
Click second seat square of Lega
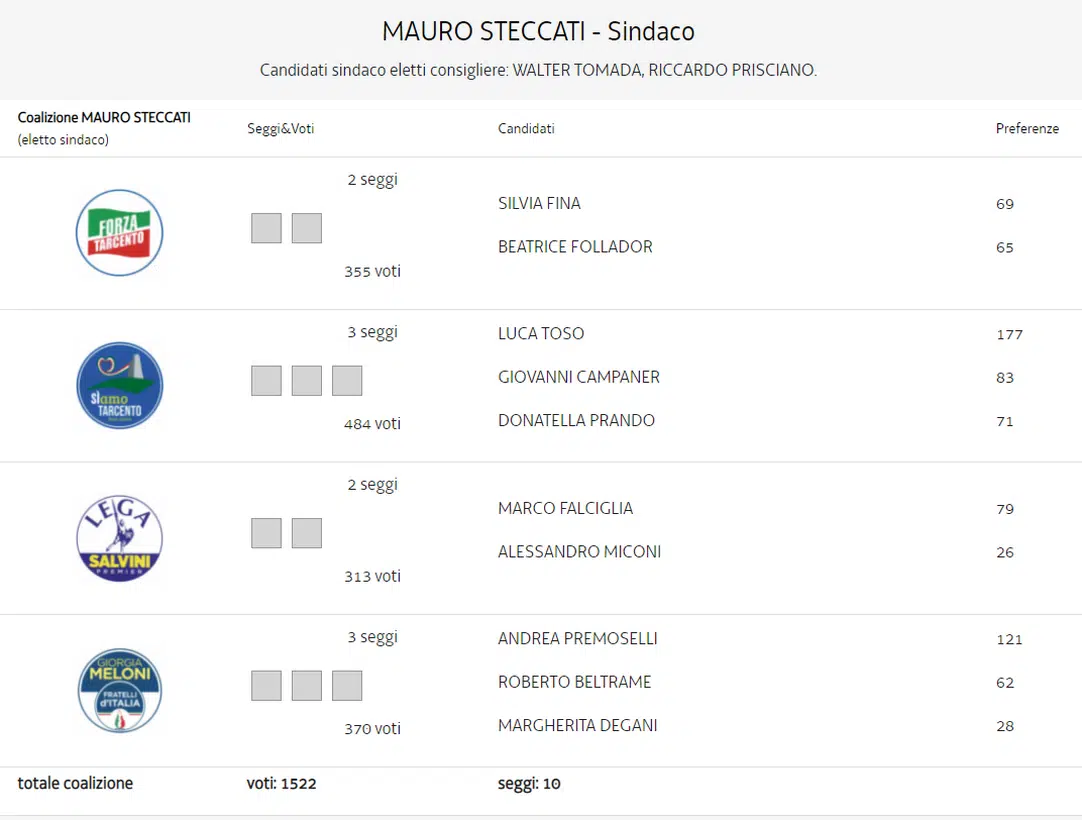(307, 533)
